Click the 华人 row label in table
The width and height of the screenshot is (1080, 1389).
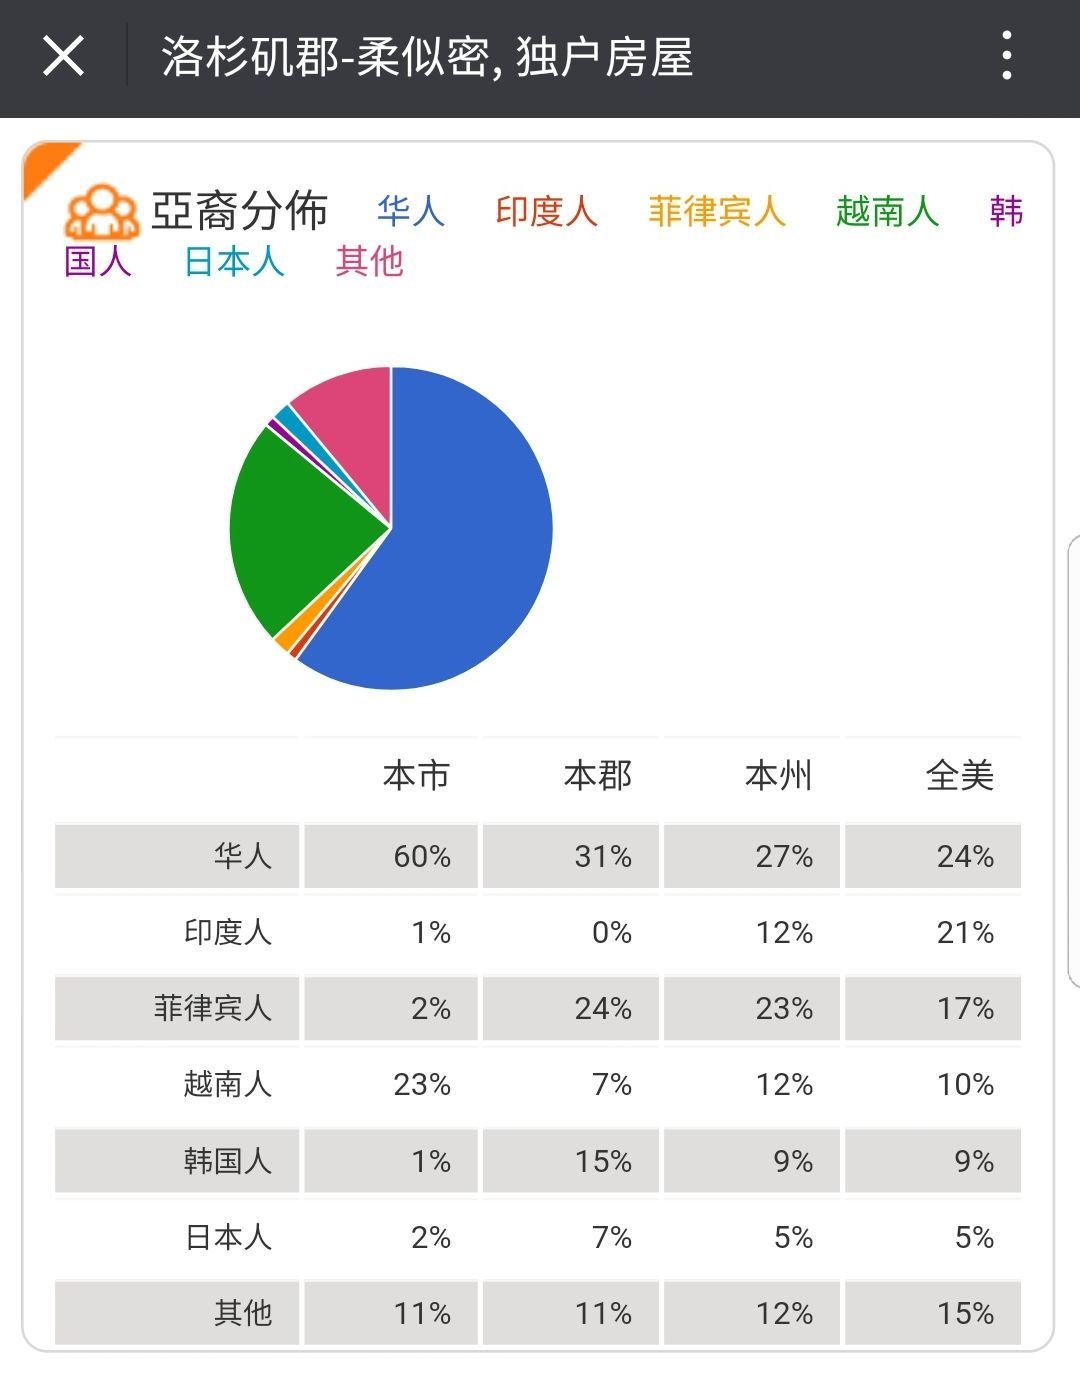tap(242, 856)
